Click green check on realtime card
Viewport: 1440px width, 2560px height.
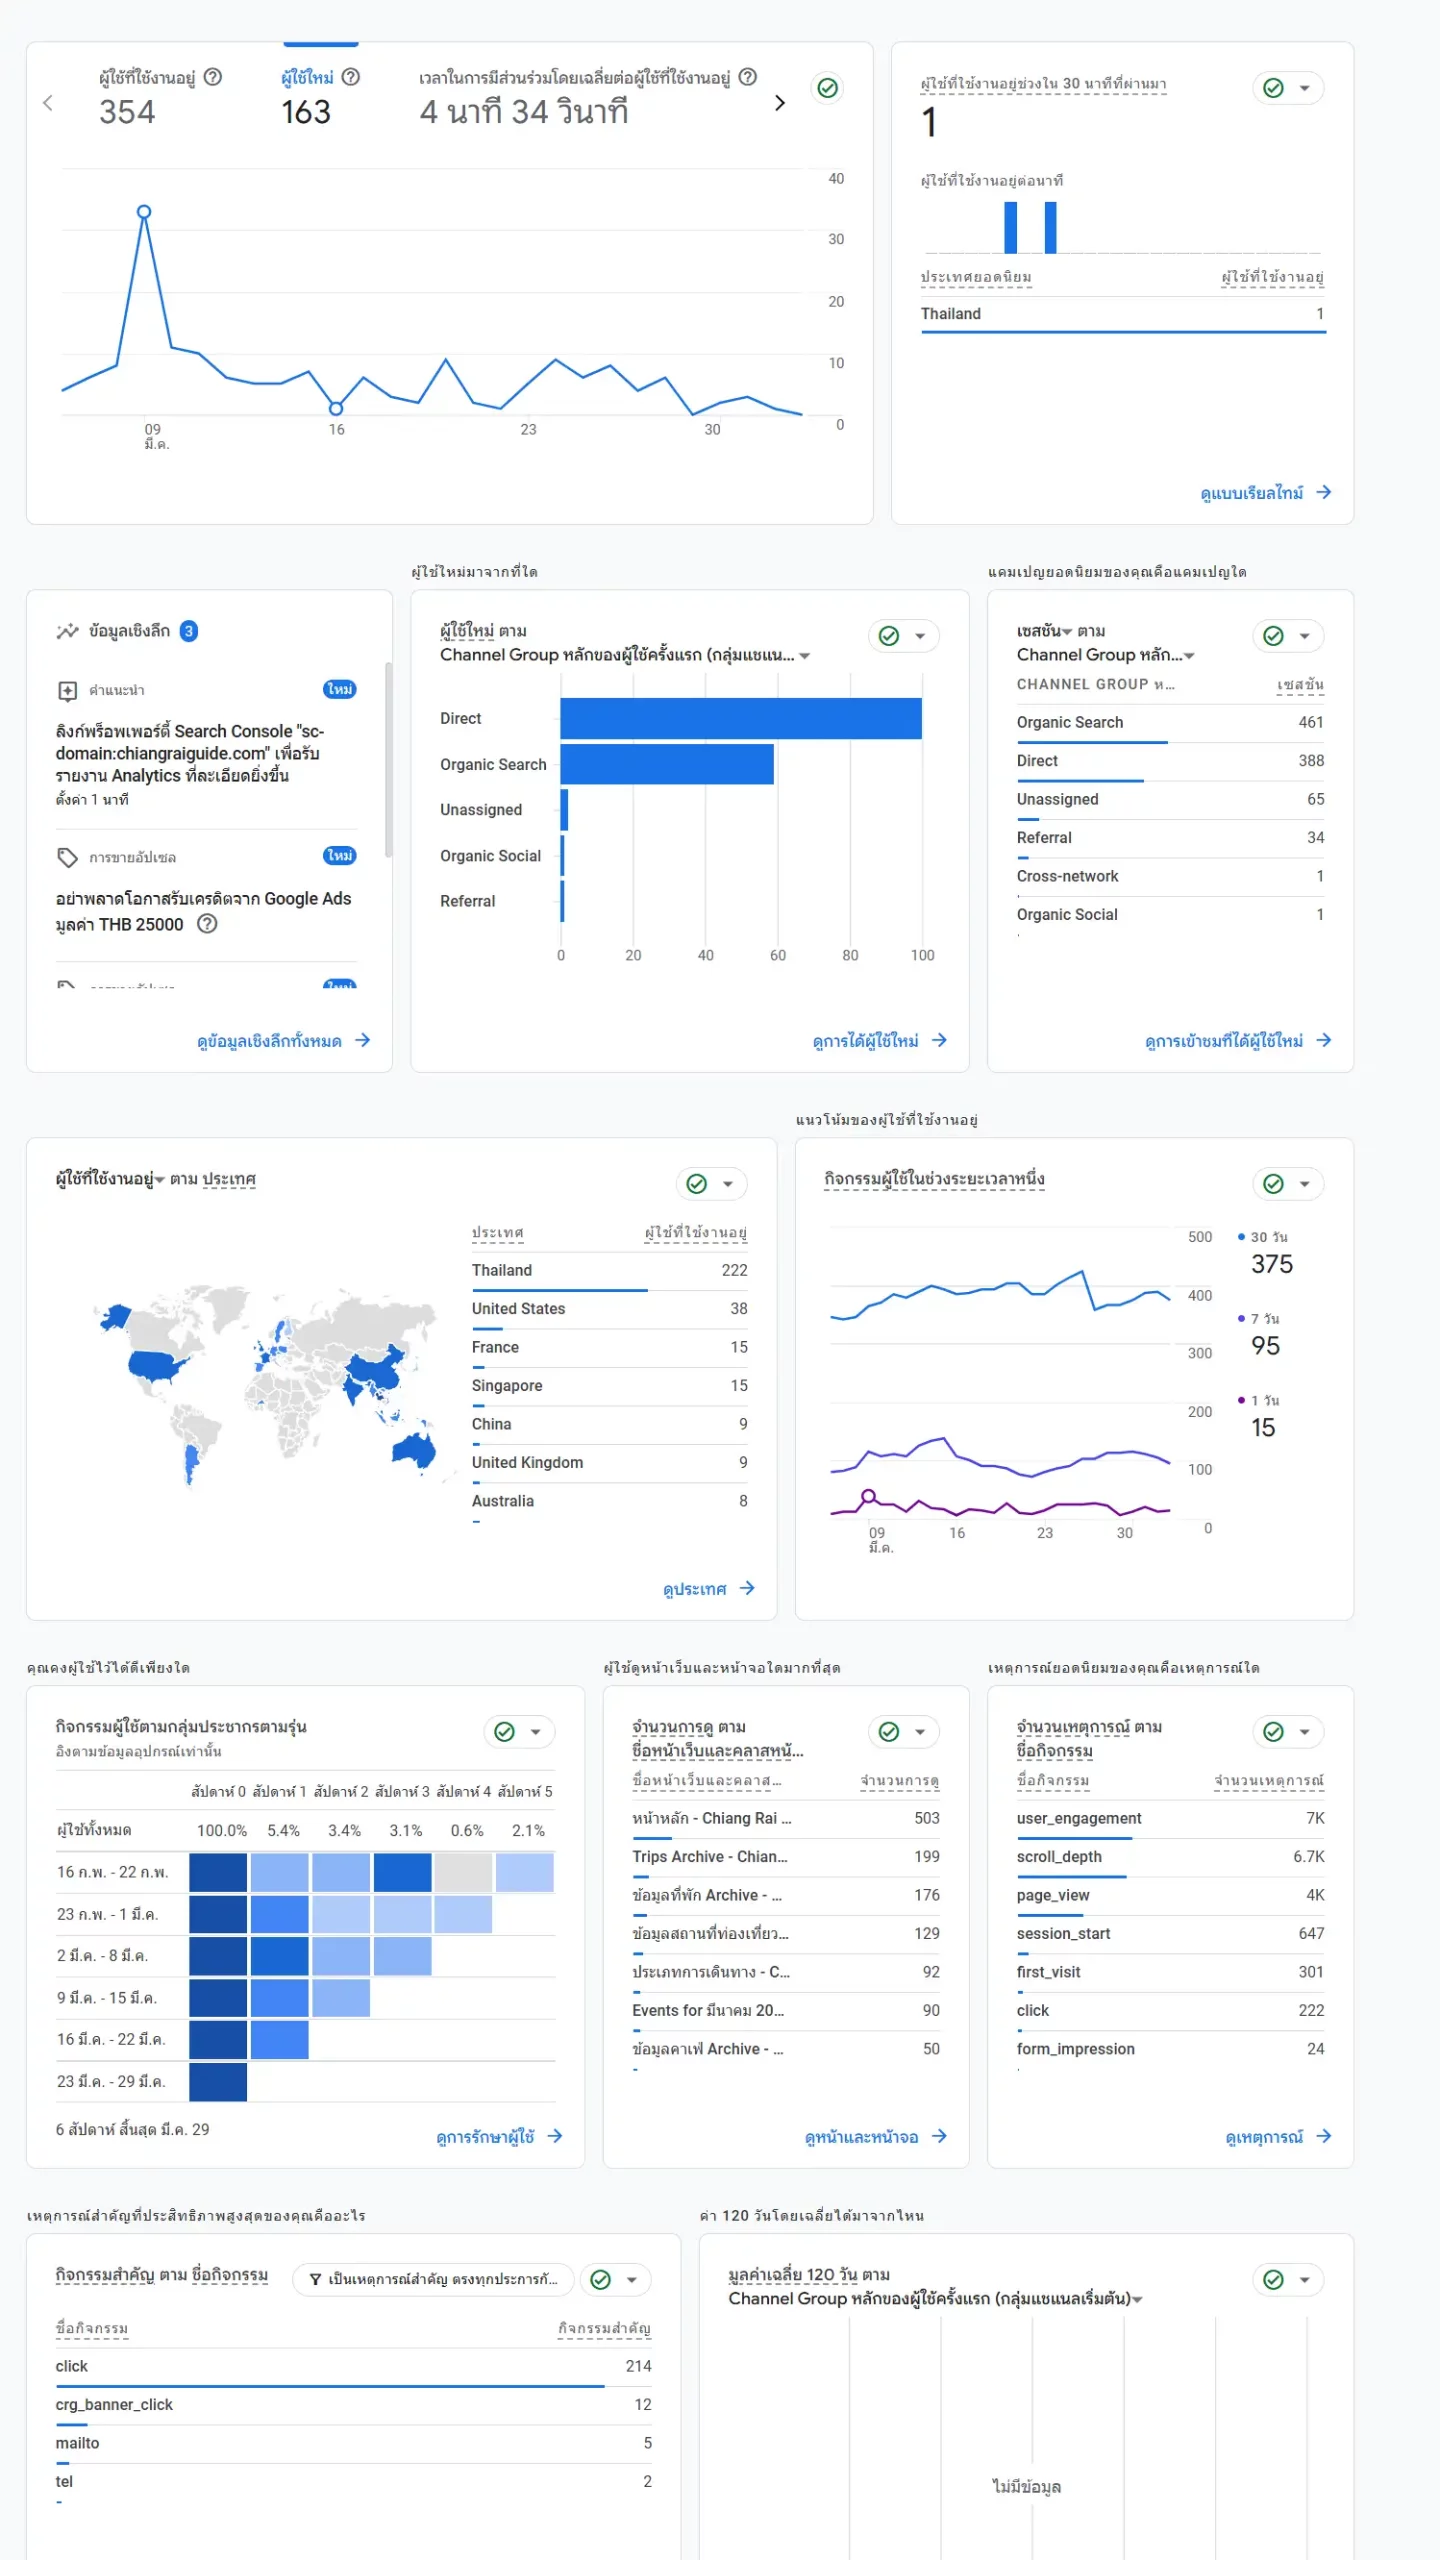click(x=1273, y=88)
